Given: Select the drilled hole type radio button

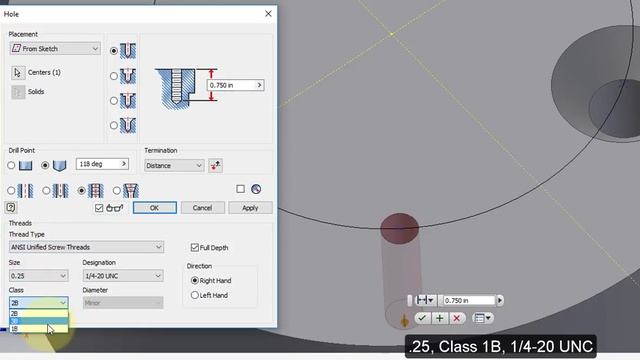Looking at the screenshot, I should click(x=114, y=51).
